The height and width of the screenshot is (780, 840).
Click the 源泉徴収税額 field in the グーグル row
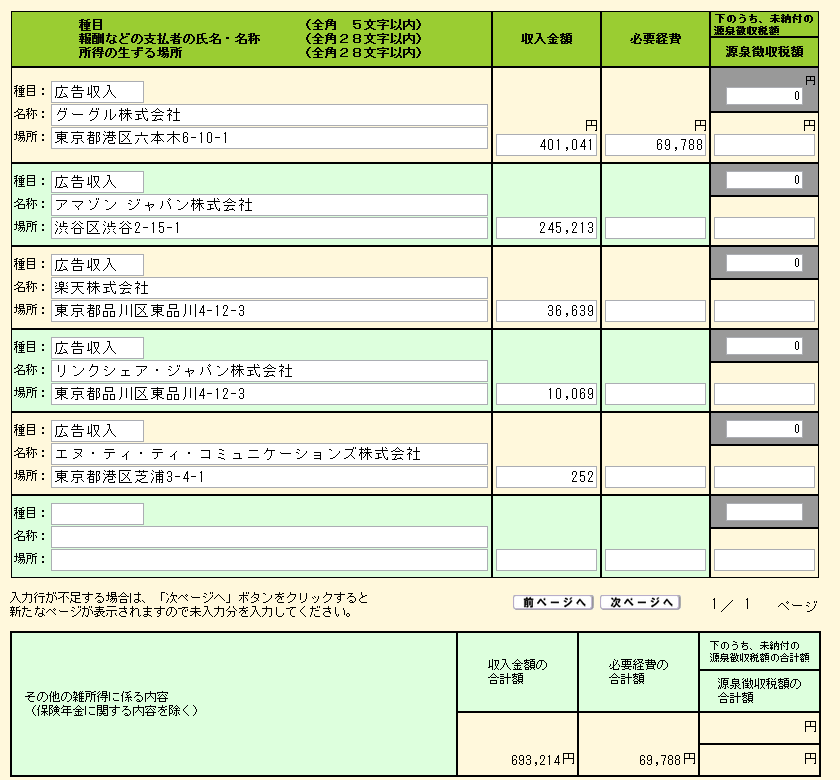764,145
